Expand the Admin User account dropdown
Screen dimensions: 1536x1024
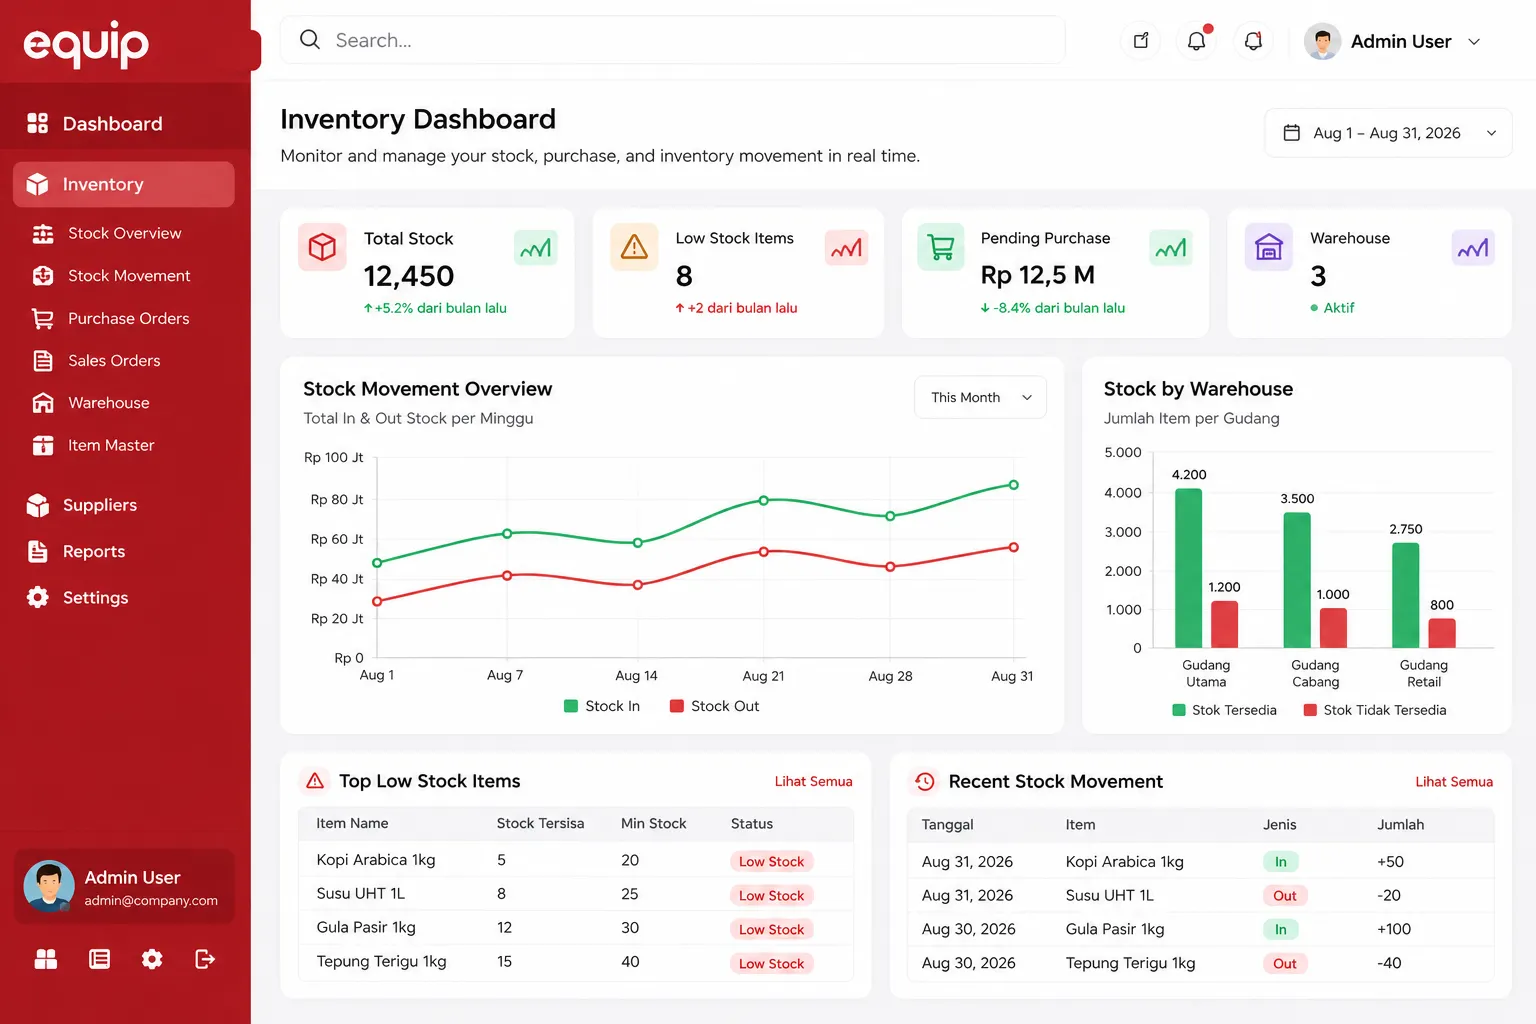pos(1474,42)
